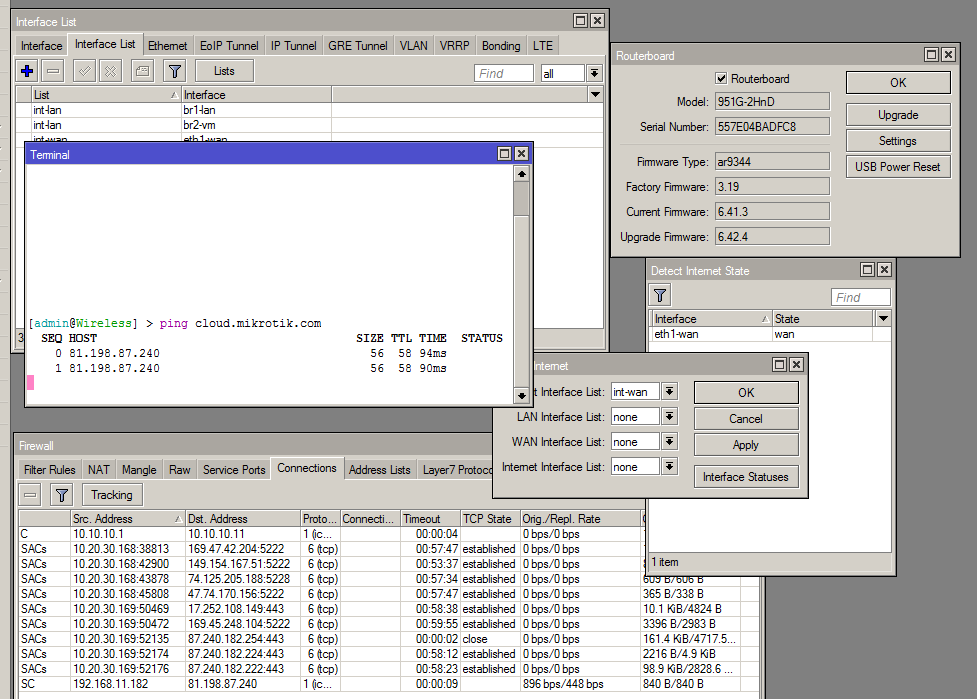Click Apply in Detect Internet dialog
Viewport: 977px width, 699px height.
coord(746,445)
